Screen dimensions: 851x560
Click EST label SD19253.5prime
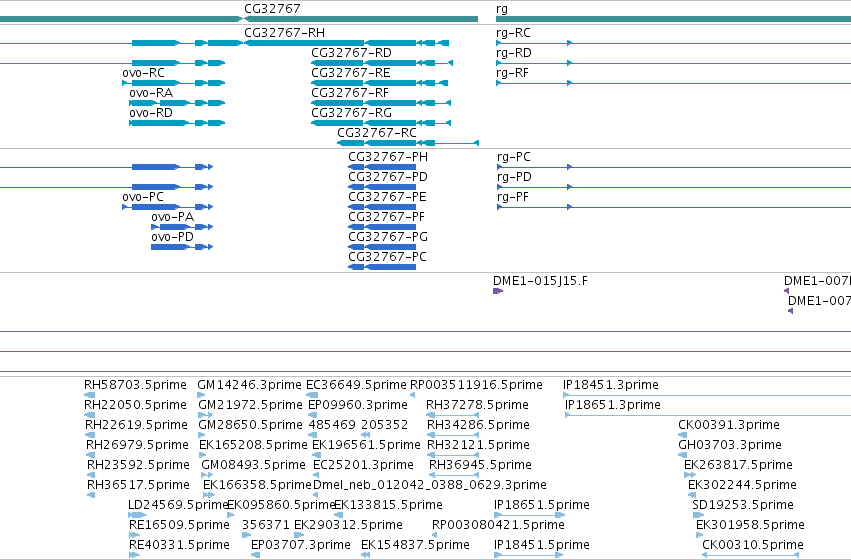coord(743,505)
